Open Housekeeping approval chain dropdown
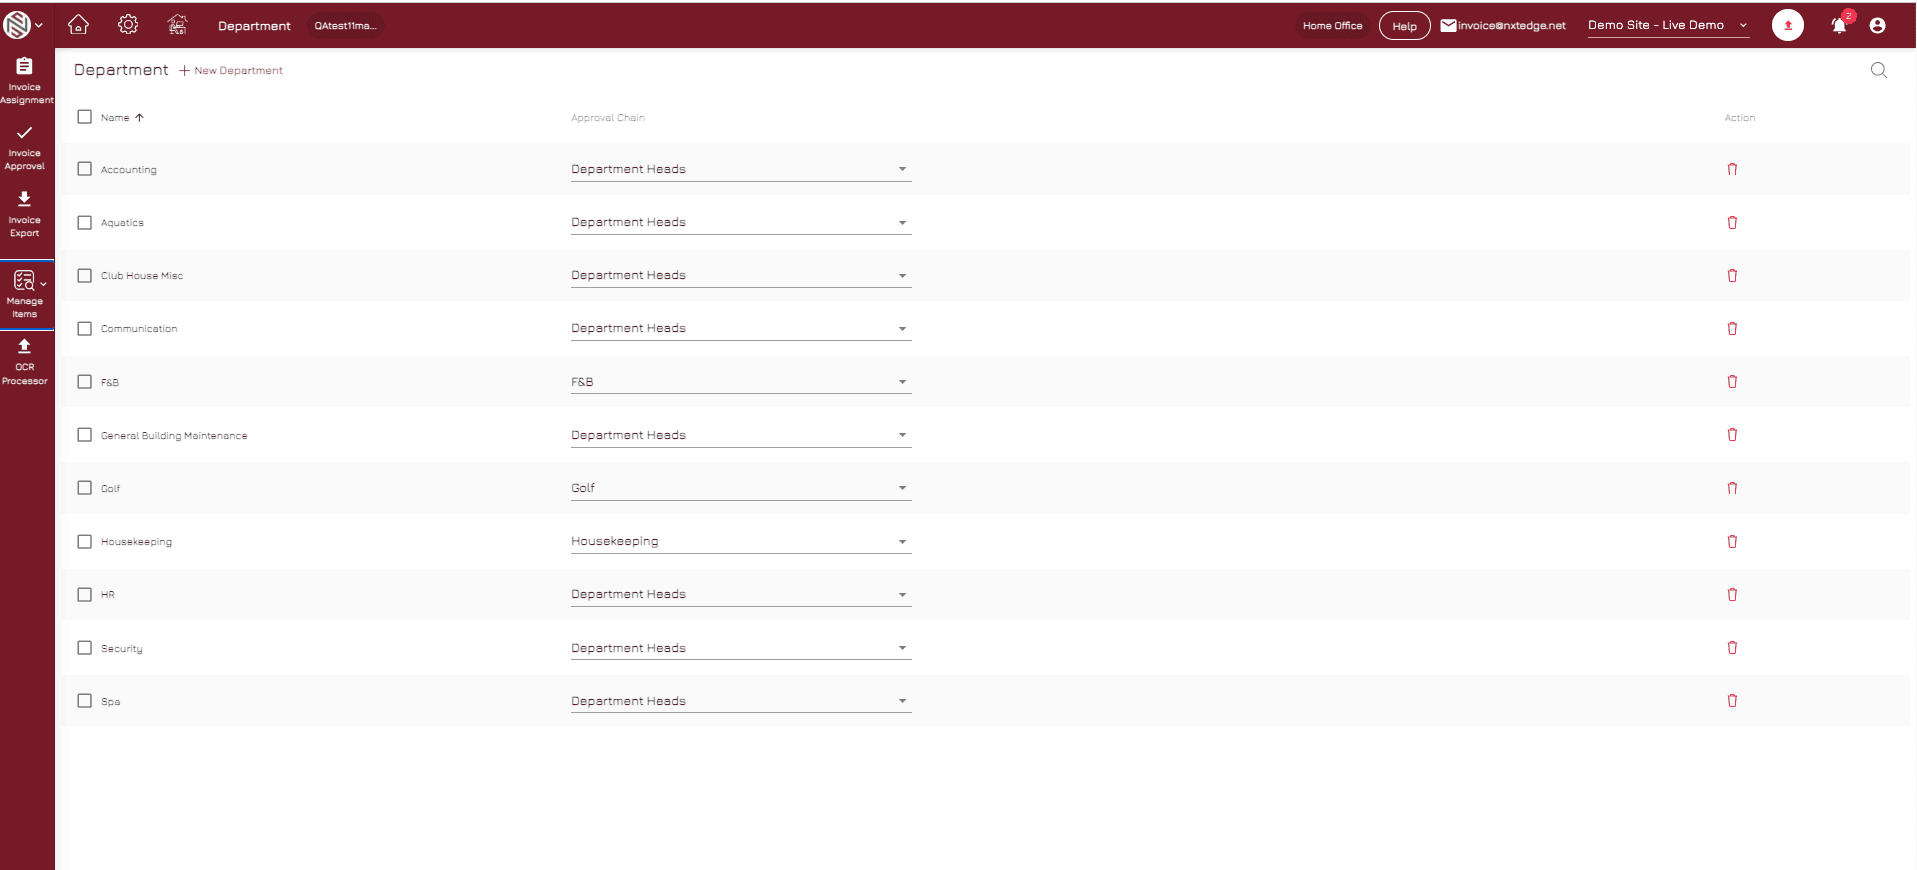Viewport: 1917px width, 870px height. coord(741,541)
